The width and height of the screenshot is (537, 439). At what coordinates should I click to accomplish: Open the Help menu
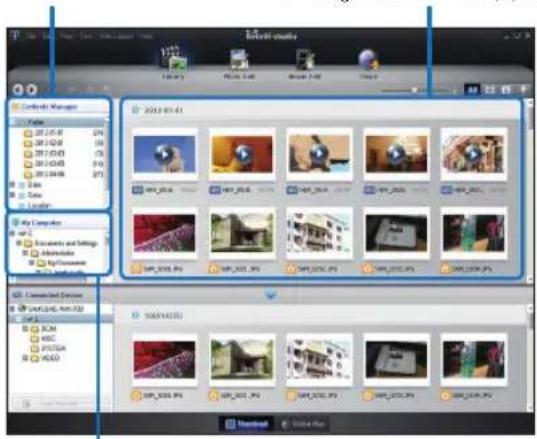click(146, 36)
